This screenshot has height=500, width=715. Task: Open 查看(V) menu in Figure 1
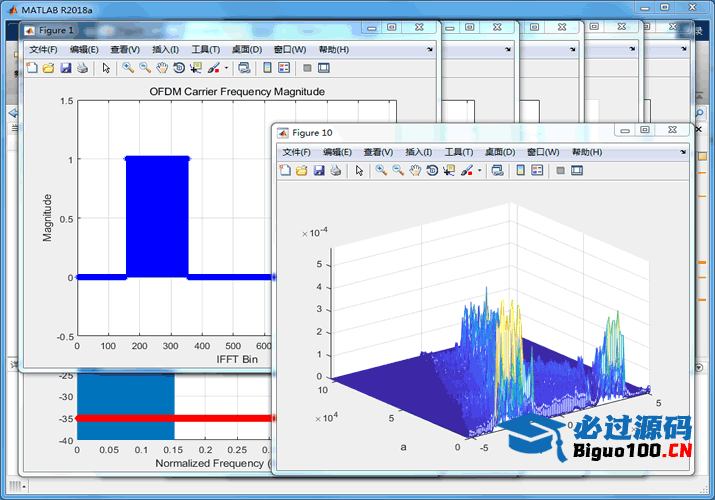click(x=124, y=50)
